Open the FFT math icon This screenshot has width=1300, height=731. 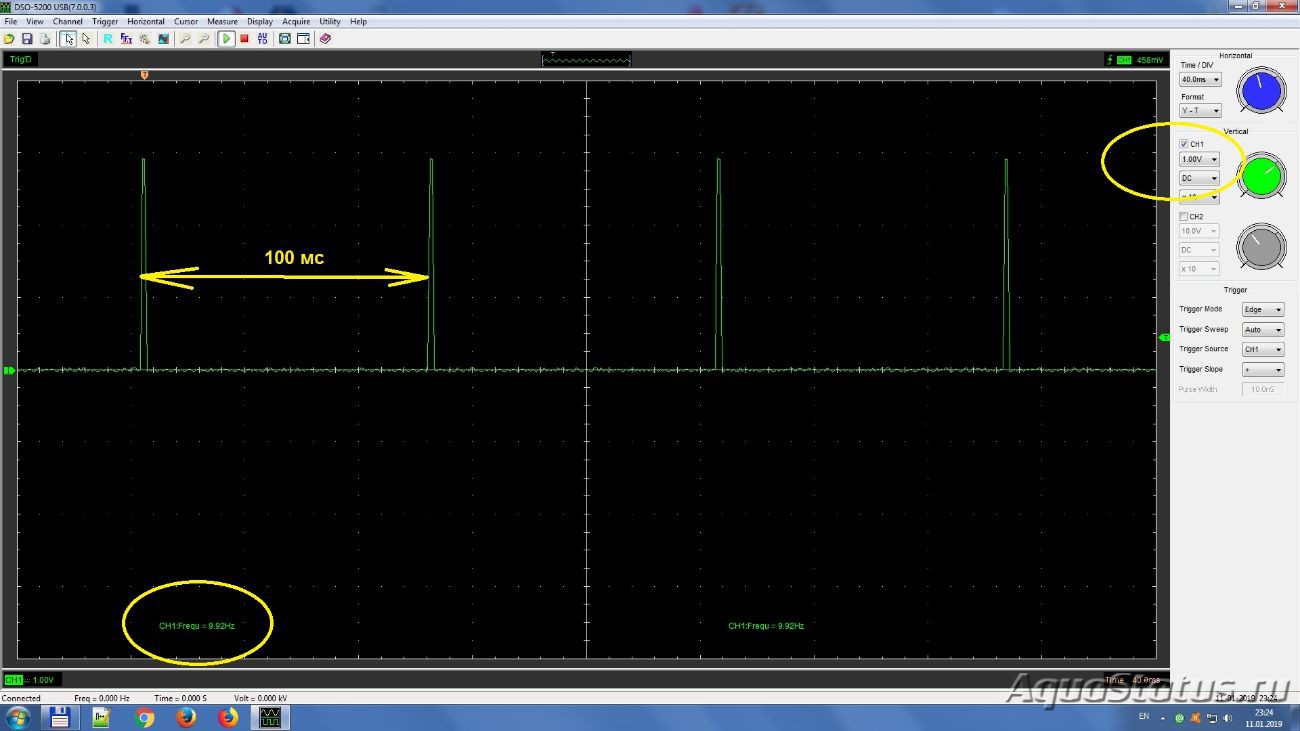126,39
